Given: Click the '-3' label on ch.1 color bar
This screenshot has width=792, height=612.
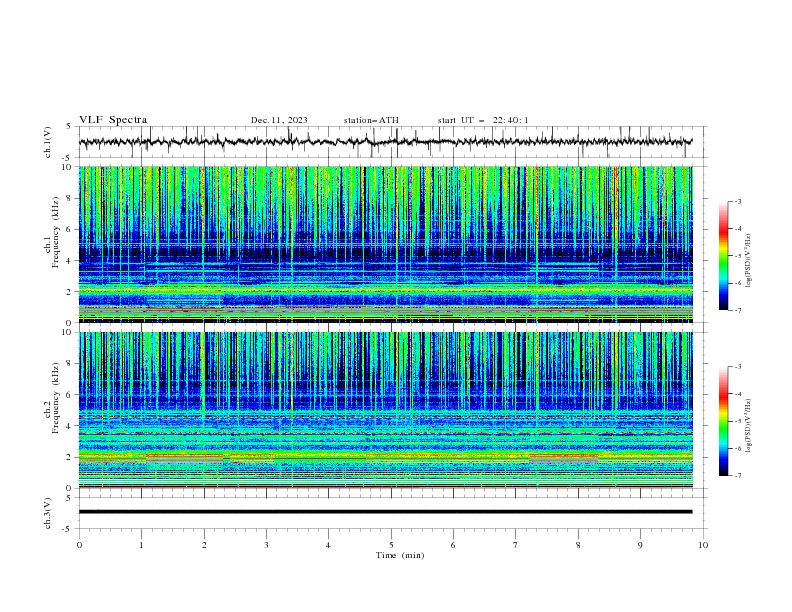Looking at the screenshot, I should point(737,201).
